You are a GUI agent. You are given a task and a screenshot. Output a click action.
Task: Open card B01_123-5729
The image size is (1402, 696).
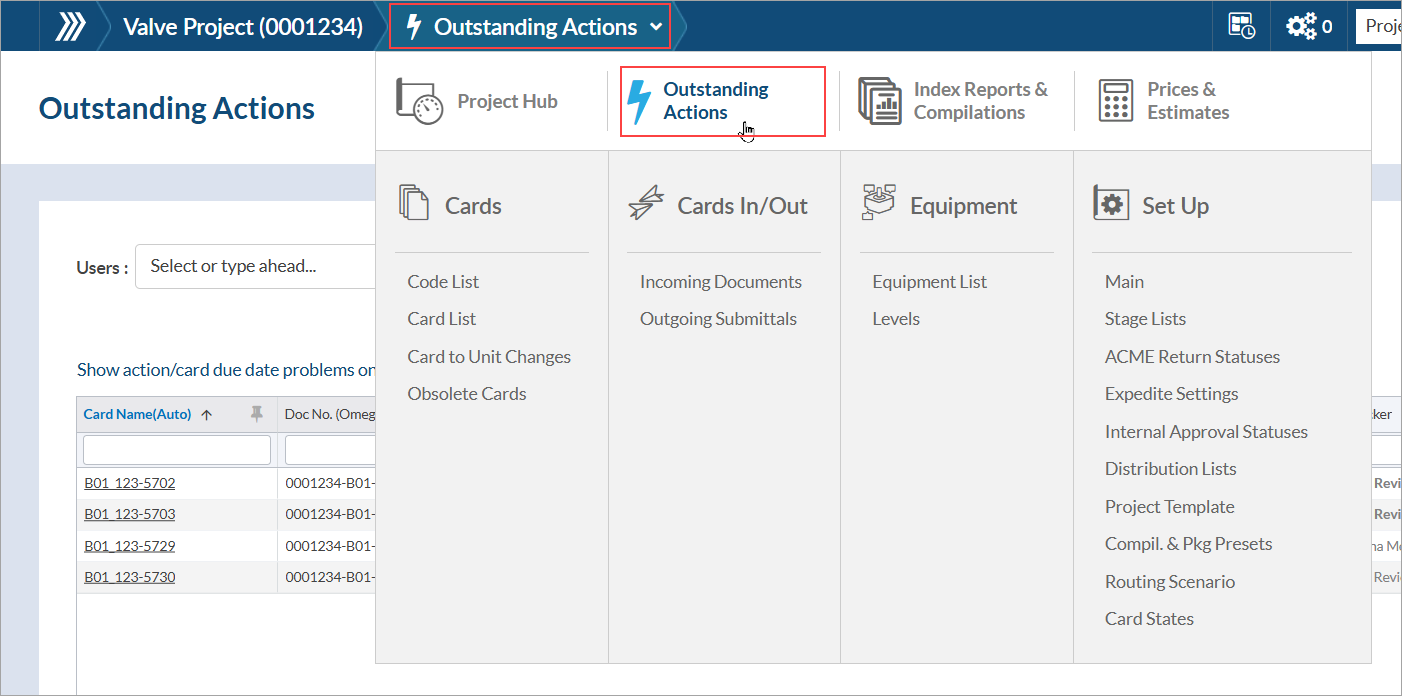coord(130,546)
